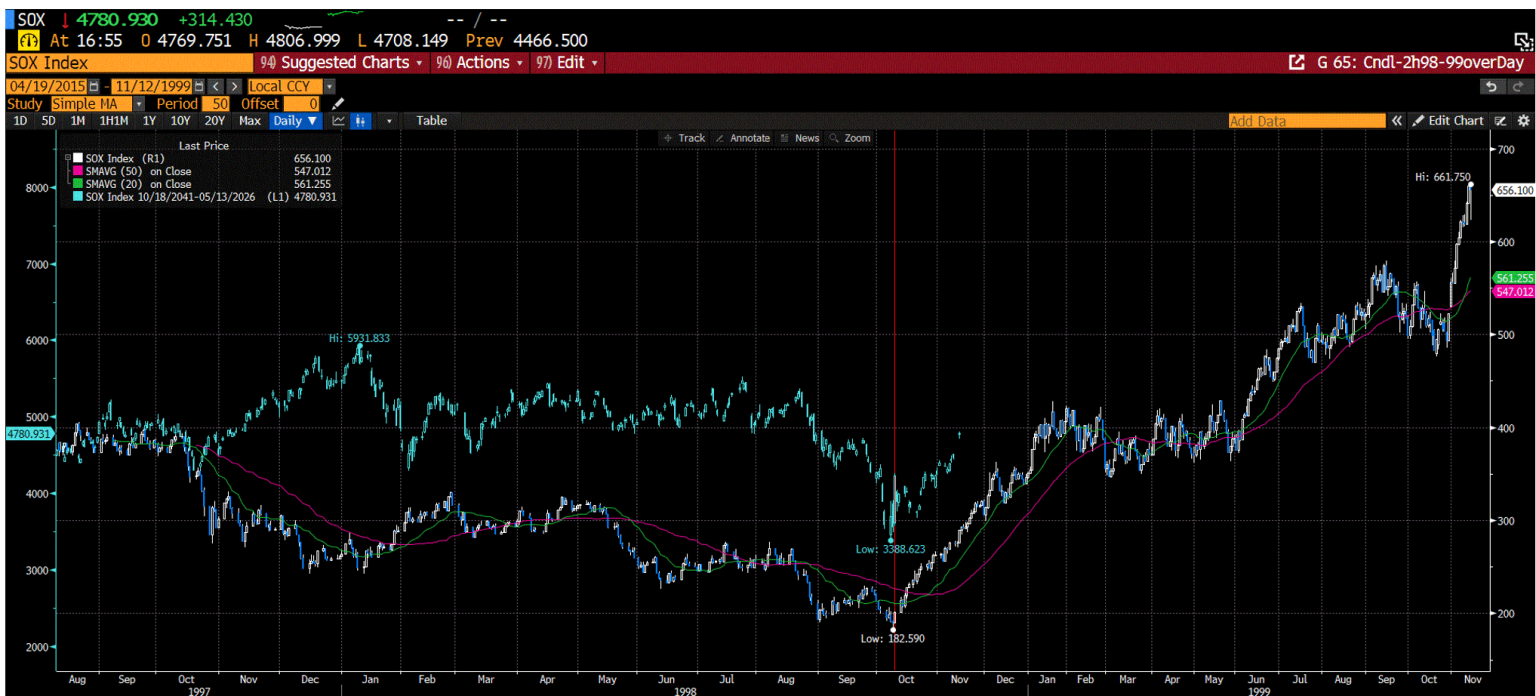Image resolution: width=1536 pixels, height=696 pixels.
Task: Click the undo arrow near the date range
Action: point(1491,87)
